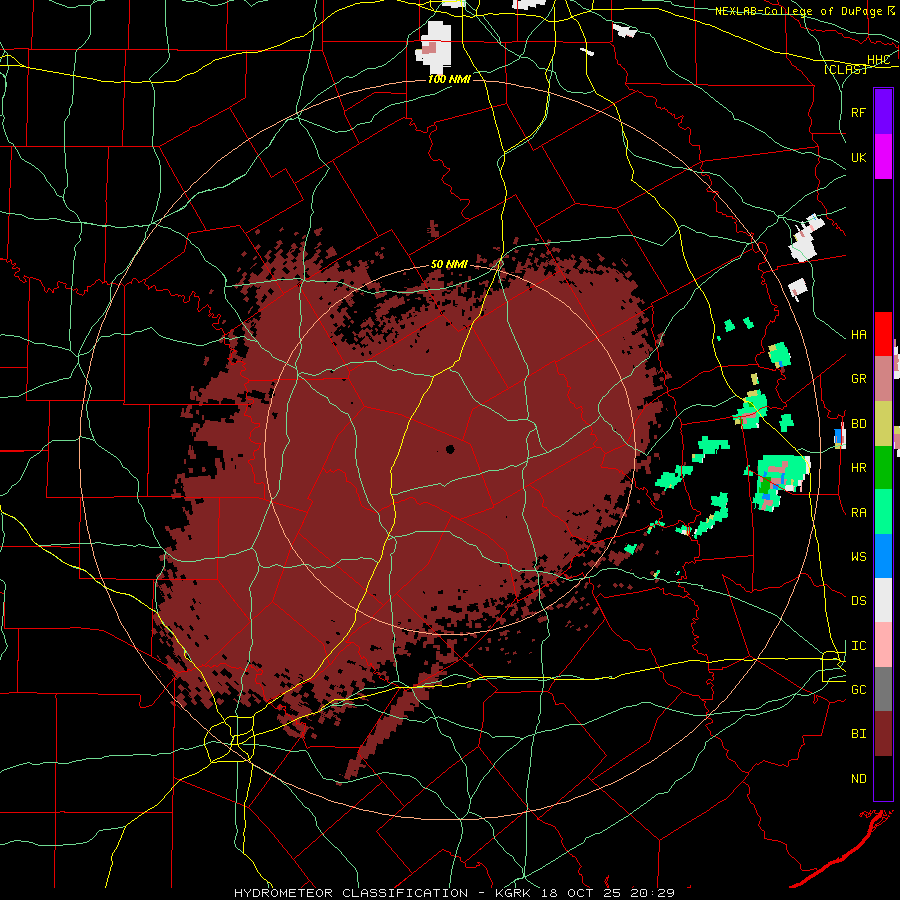This screenshot has height=900, width=900.
Task: Select the BD yellow legend block
Action: pos(883,424)
